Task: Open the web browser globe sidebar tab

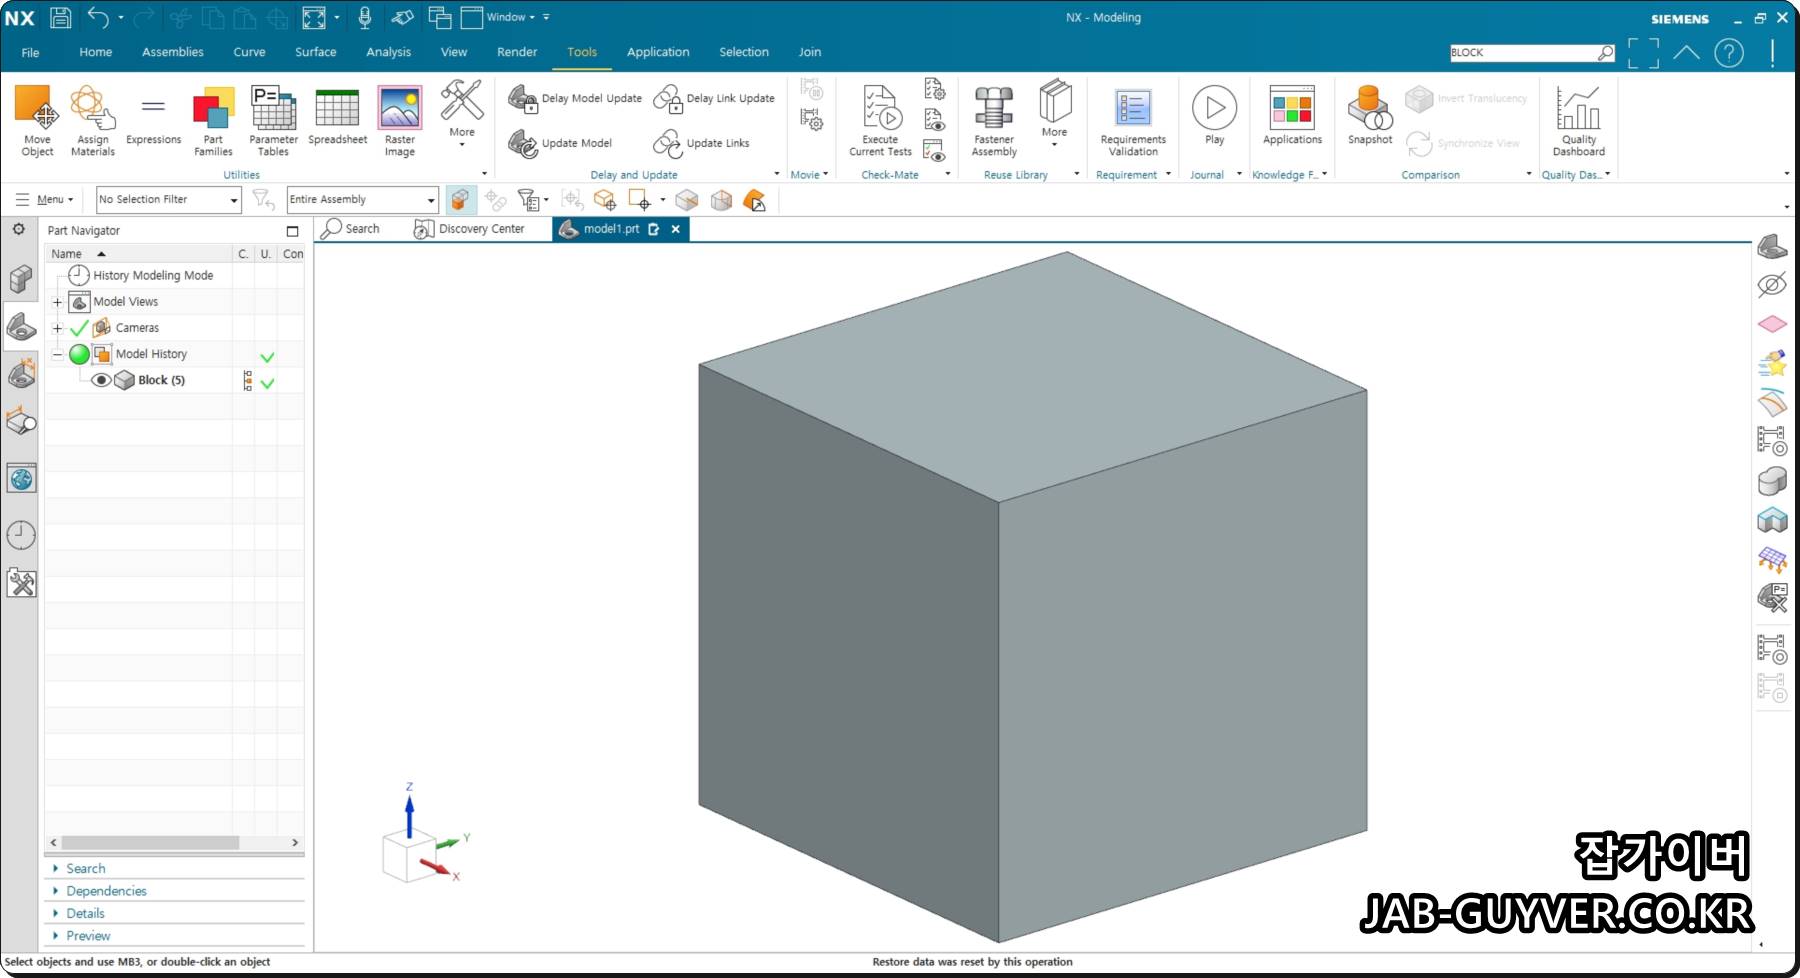Action: tap(21, 479)
